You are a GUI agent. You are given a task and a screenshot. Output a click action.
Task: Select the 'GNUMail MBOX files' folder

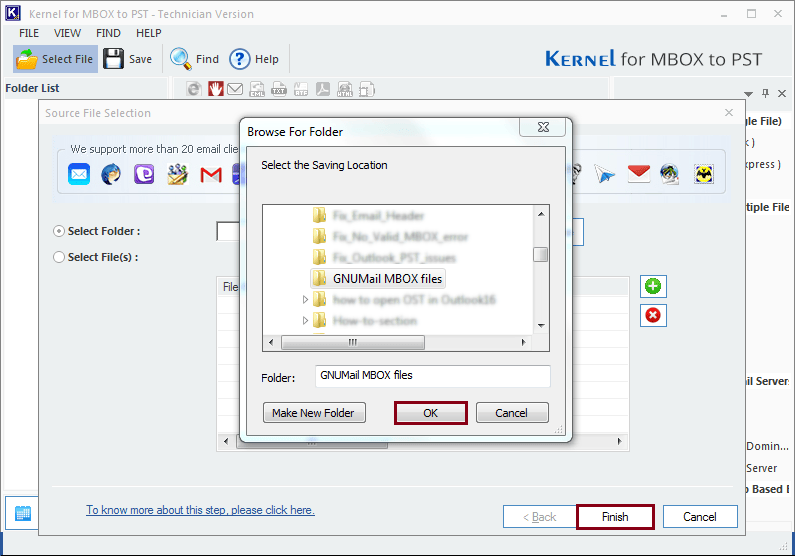(x=378, y=279)
